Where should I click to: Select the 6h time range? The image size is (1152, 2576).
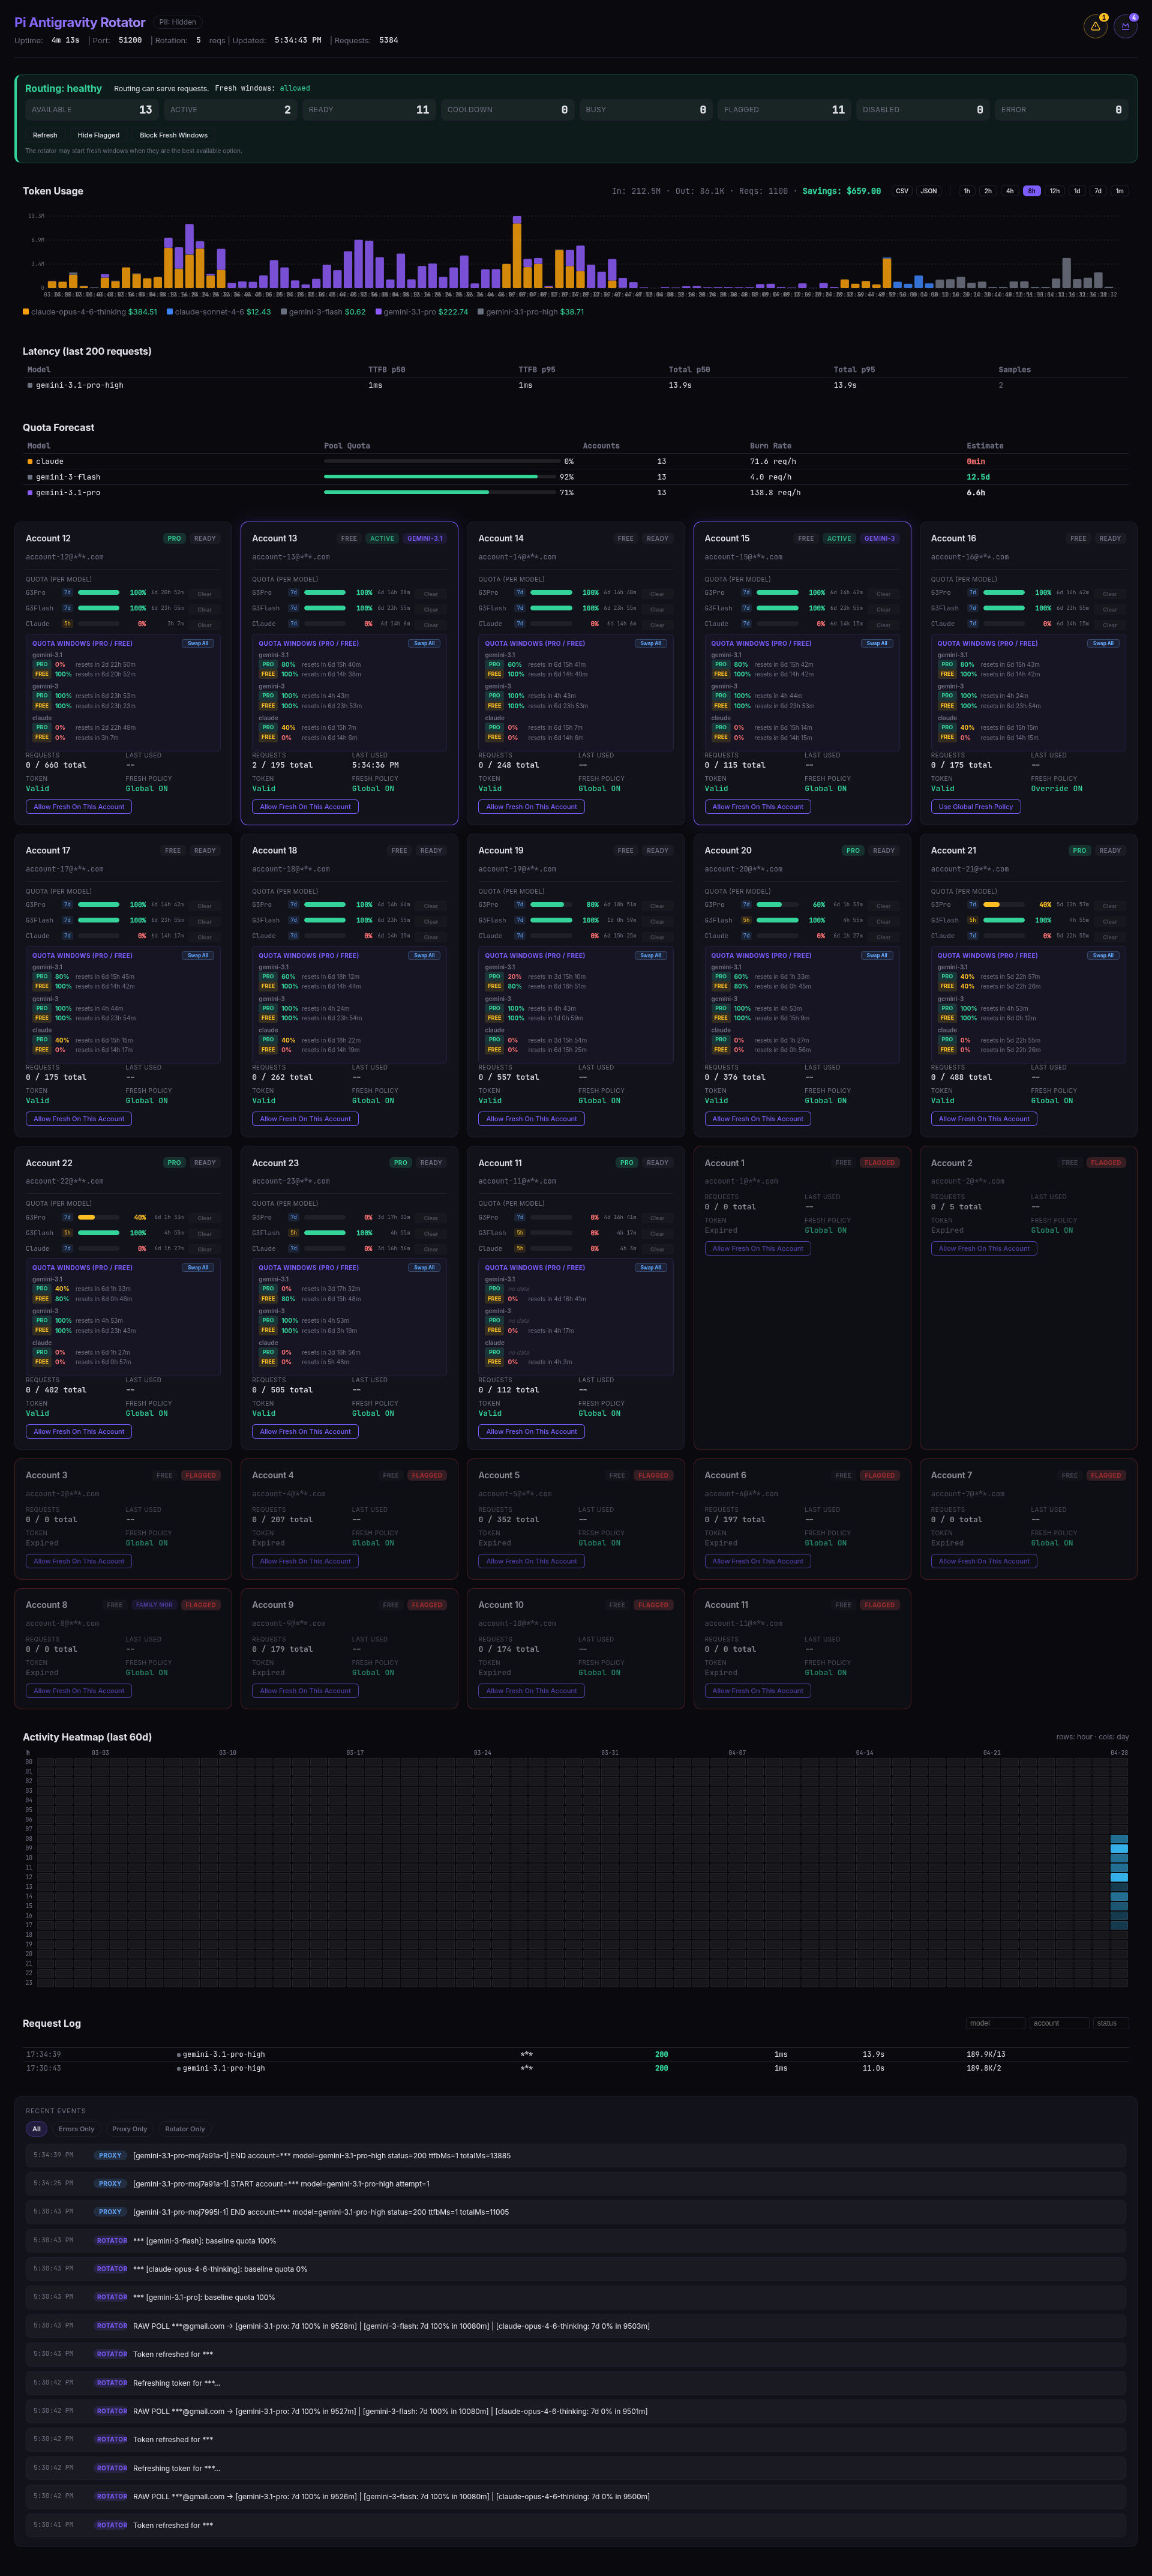[1031, 191]
